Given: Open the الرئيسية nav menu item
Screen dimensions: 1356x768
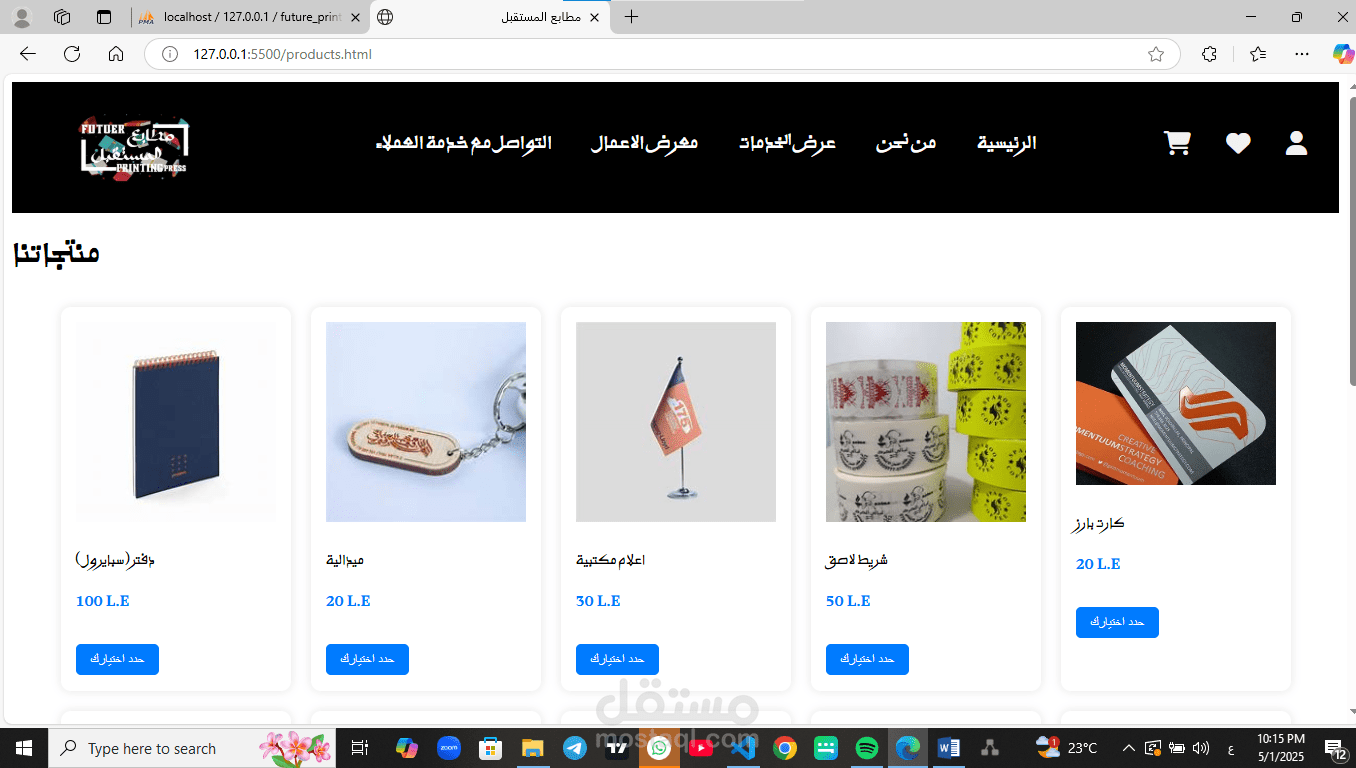Looking at the screenshot, I should 1006,143.
